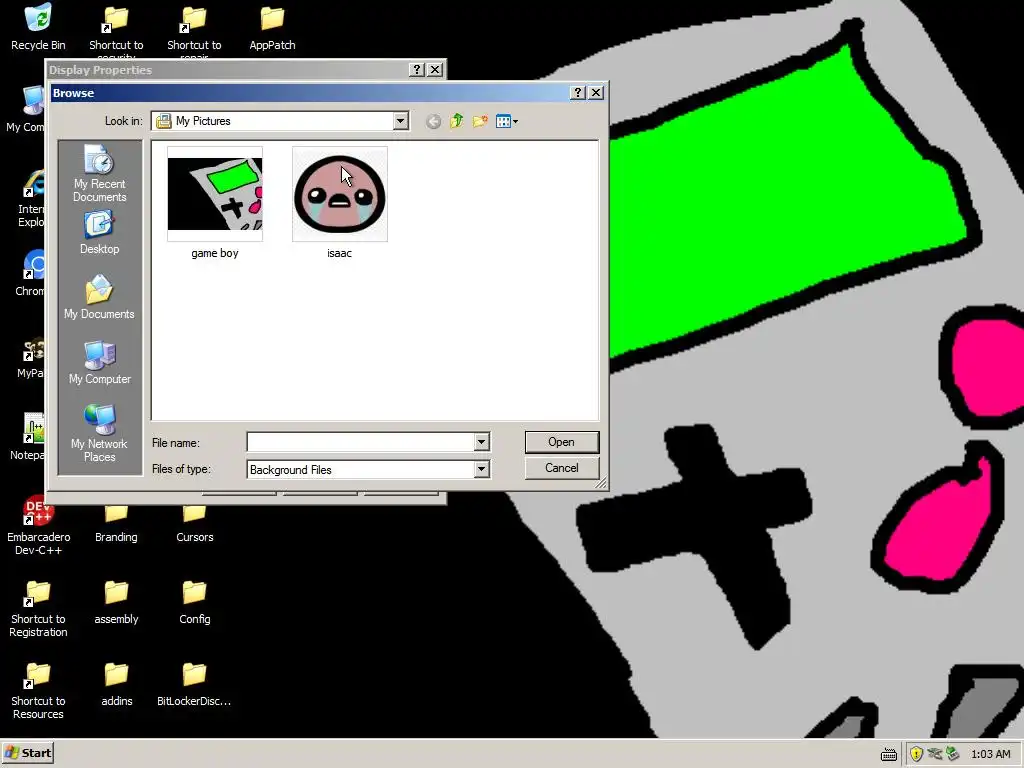The height and width of the screenshot is (768, 1024).
Task: Expand the Files of type dropdown
Action: click(481, 469)
